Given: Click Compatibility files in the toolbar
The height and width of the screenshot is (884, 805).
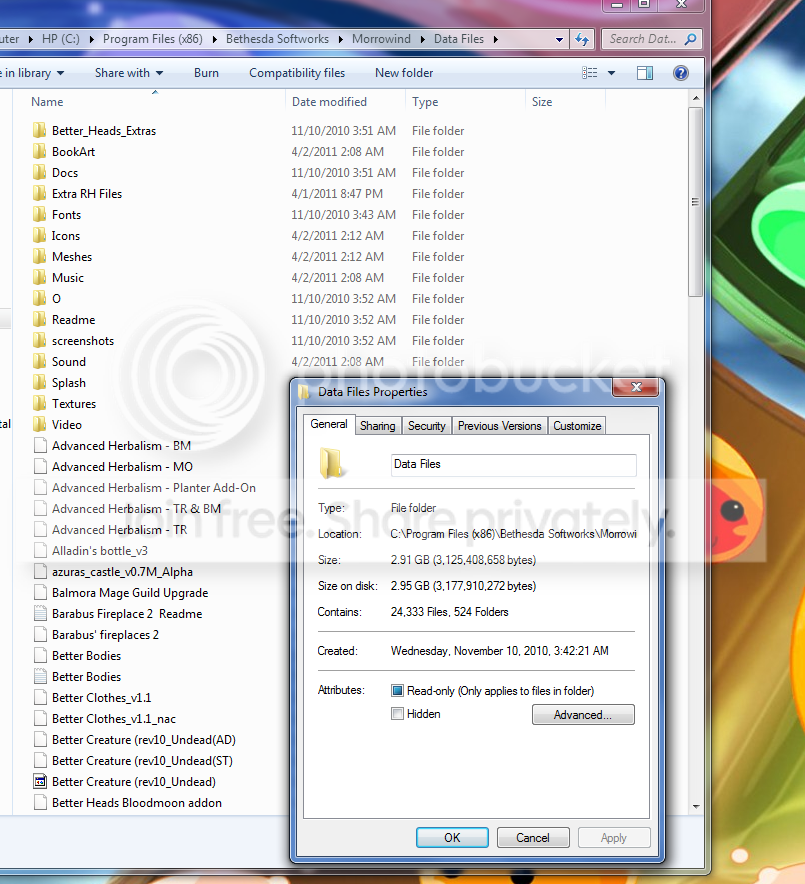Looking at the screenshot, I should tap(297, 73).
